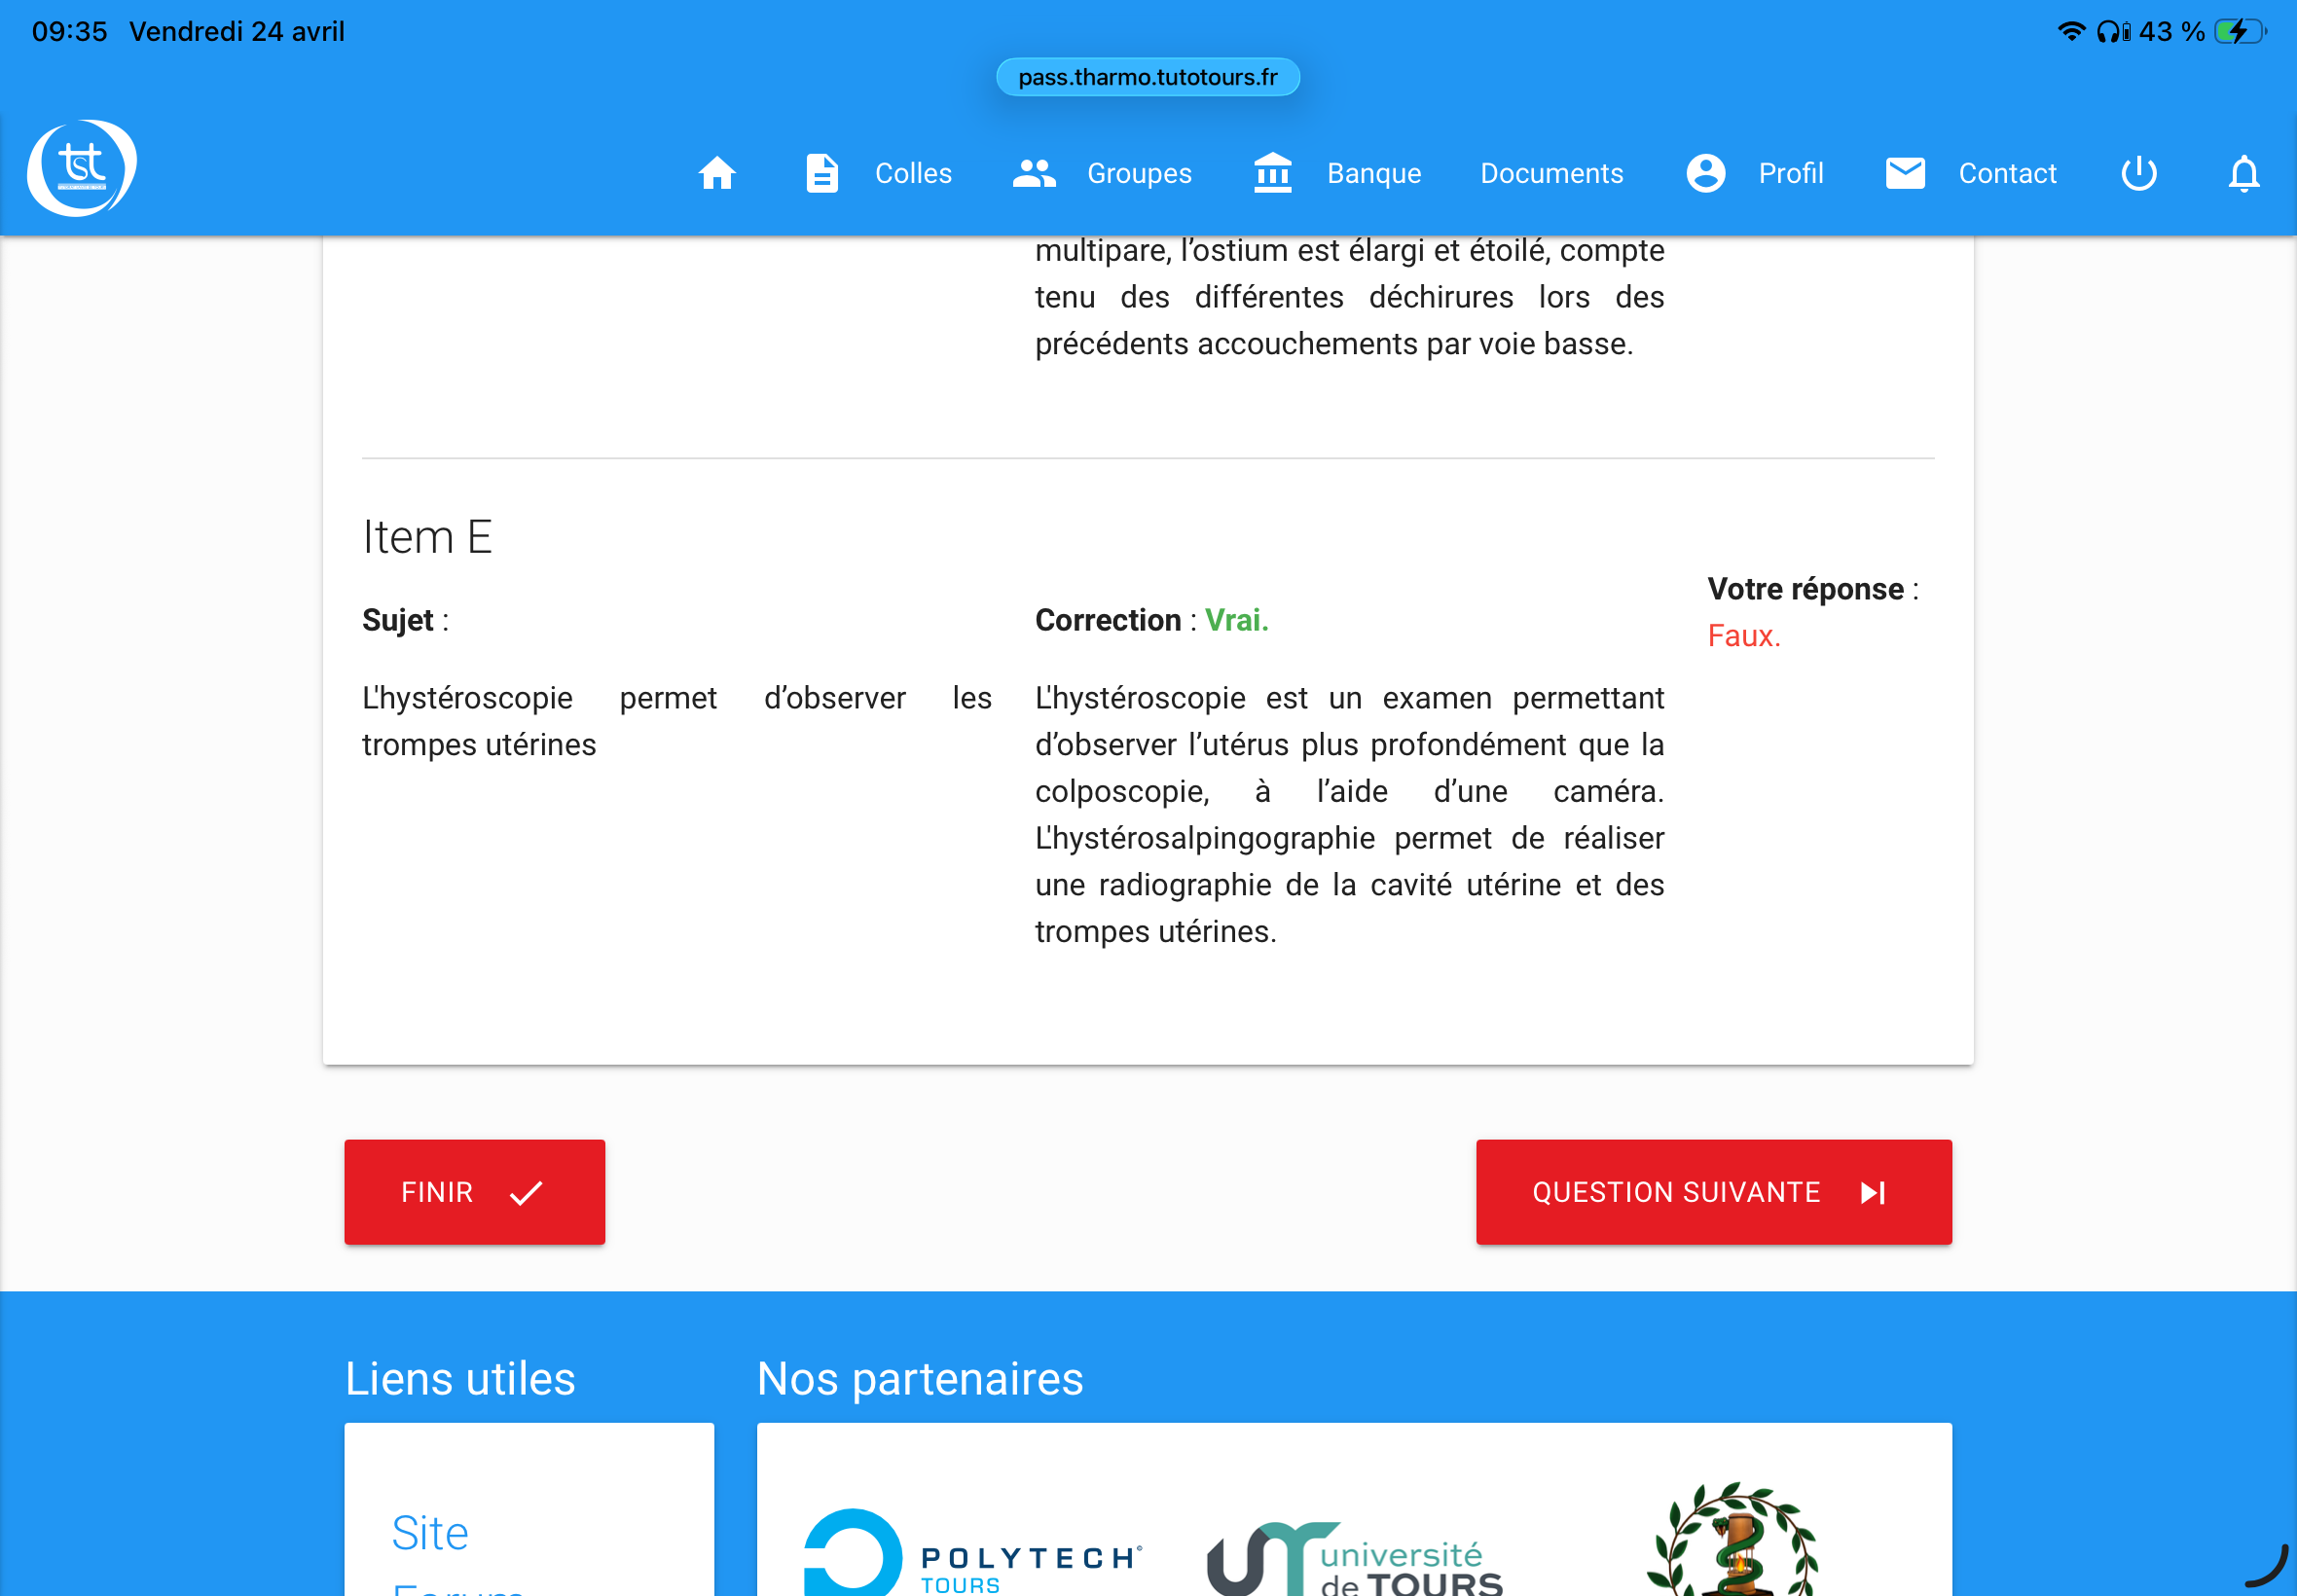Go to QUESTION SUIVANTE
Viewport: 2297px width, 1596px height.
point(1712,1191)
